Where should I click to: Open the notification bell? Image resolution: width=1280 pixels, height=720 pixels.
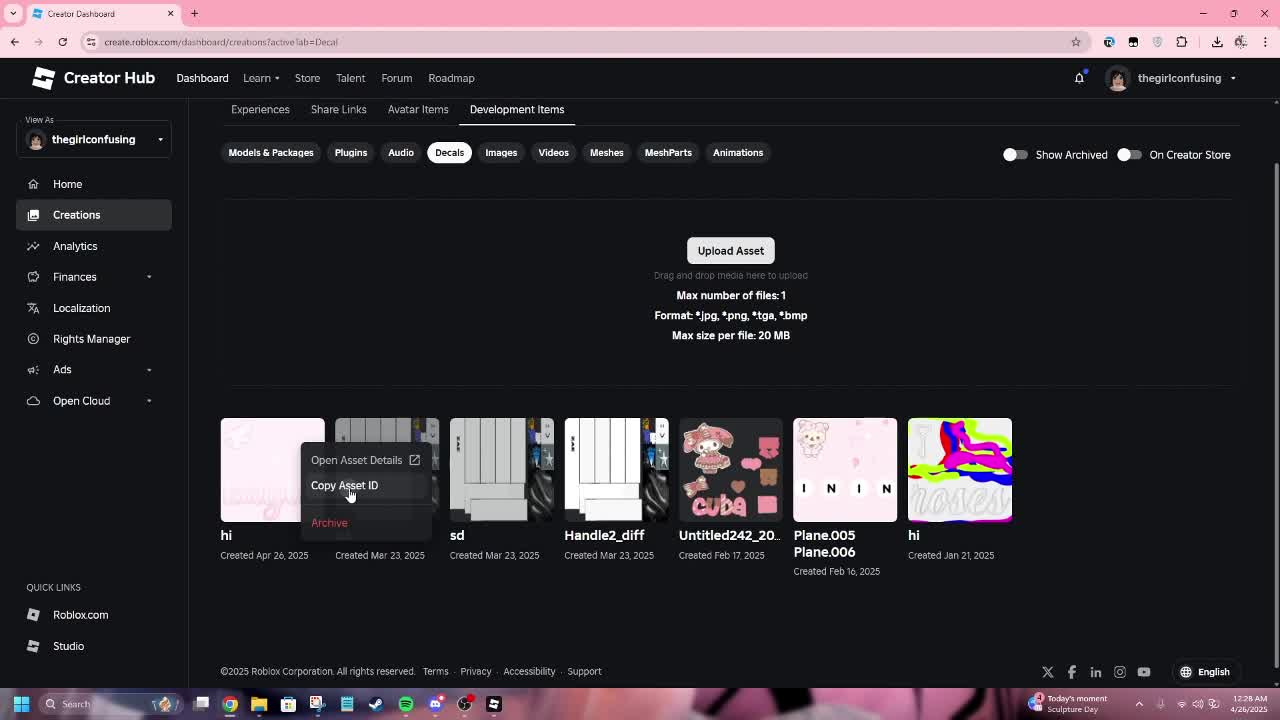tap(1079, 77)
